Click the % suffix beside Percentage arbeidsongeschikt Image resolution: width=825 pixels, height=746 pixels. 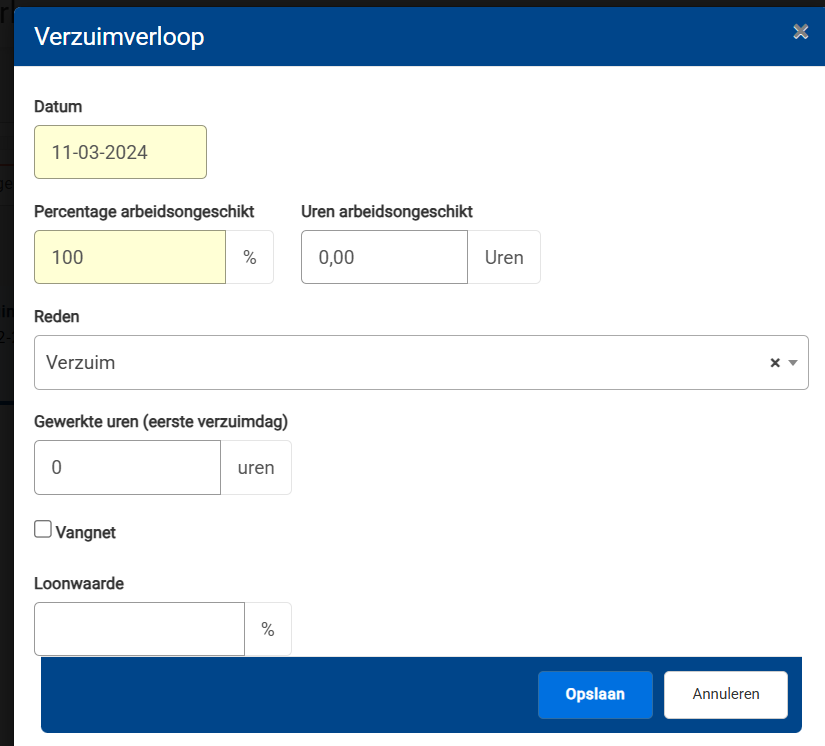tap(250, 257)
